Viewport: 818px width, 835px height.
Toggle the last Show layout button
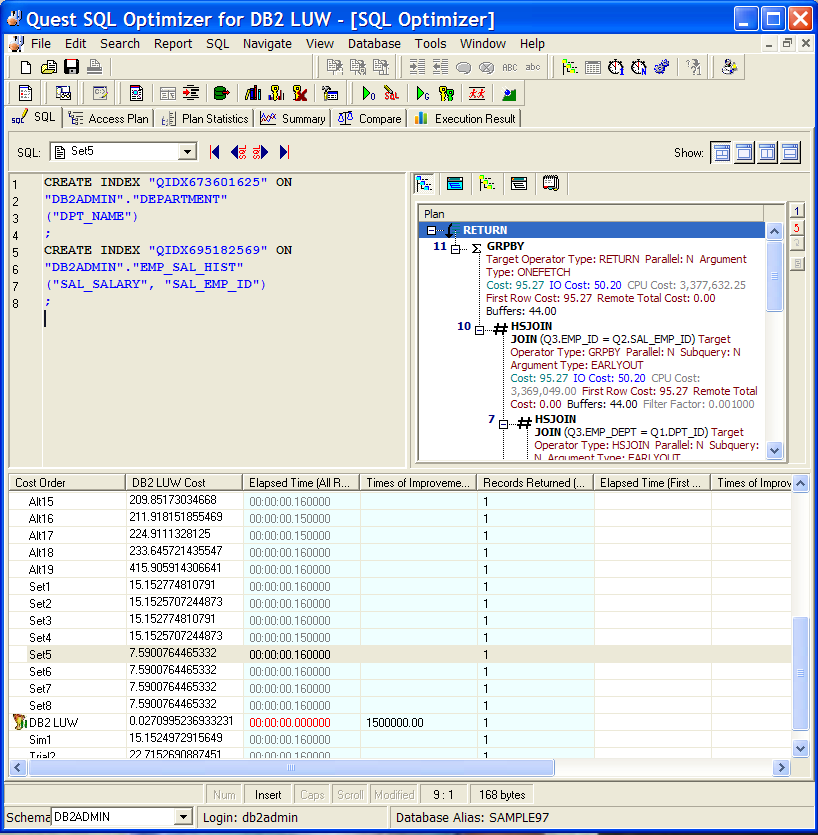pos(791,152)
